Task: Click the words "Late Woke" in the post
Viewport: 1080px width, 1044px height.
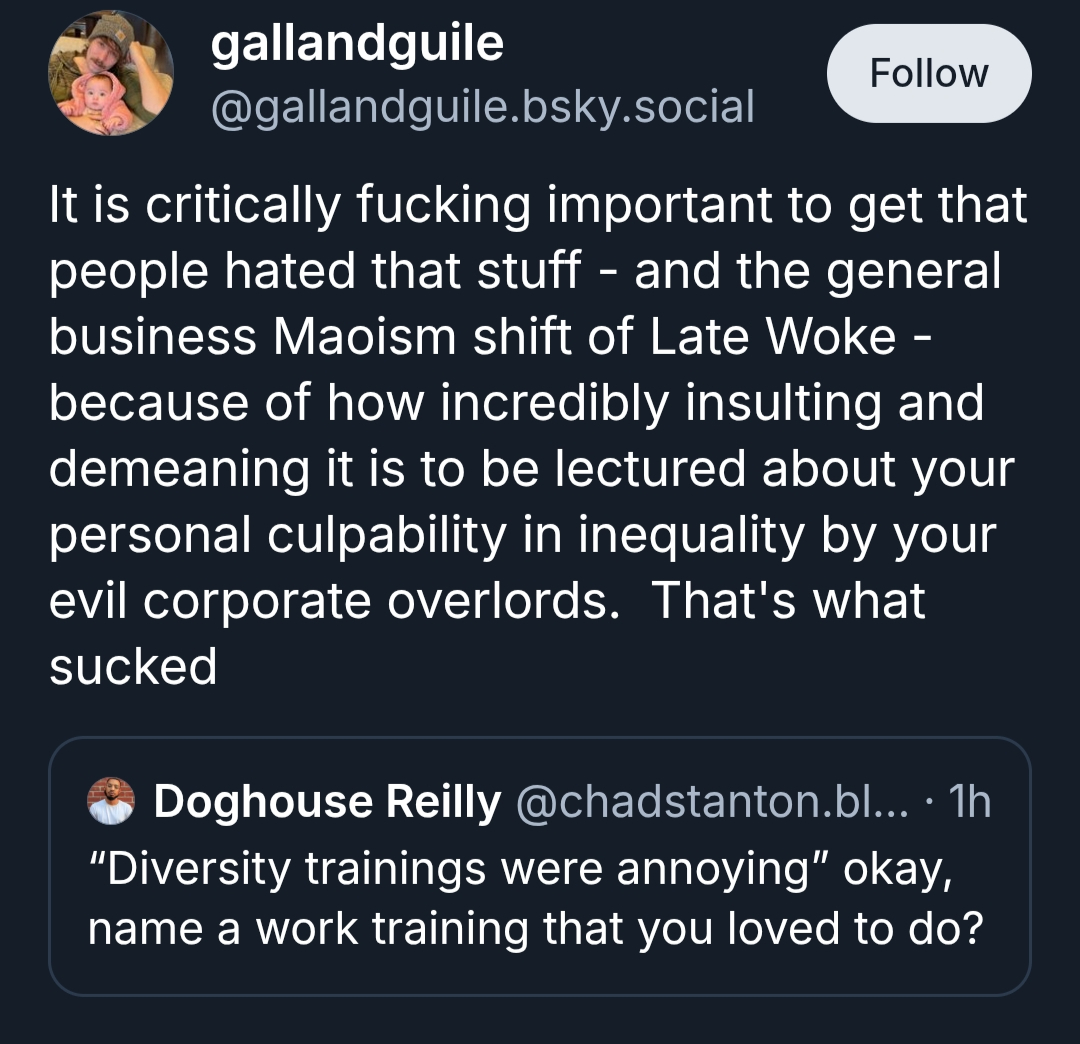Action: tap(772, 337)
